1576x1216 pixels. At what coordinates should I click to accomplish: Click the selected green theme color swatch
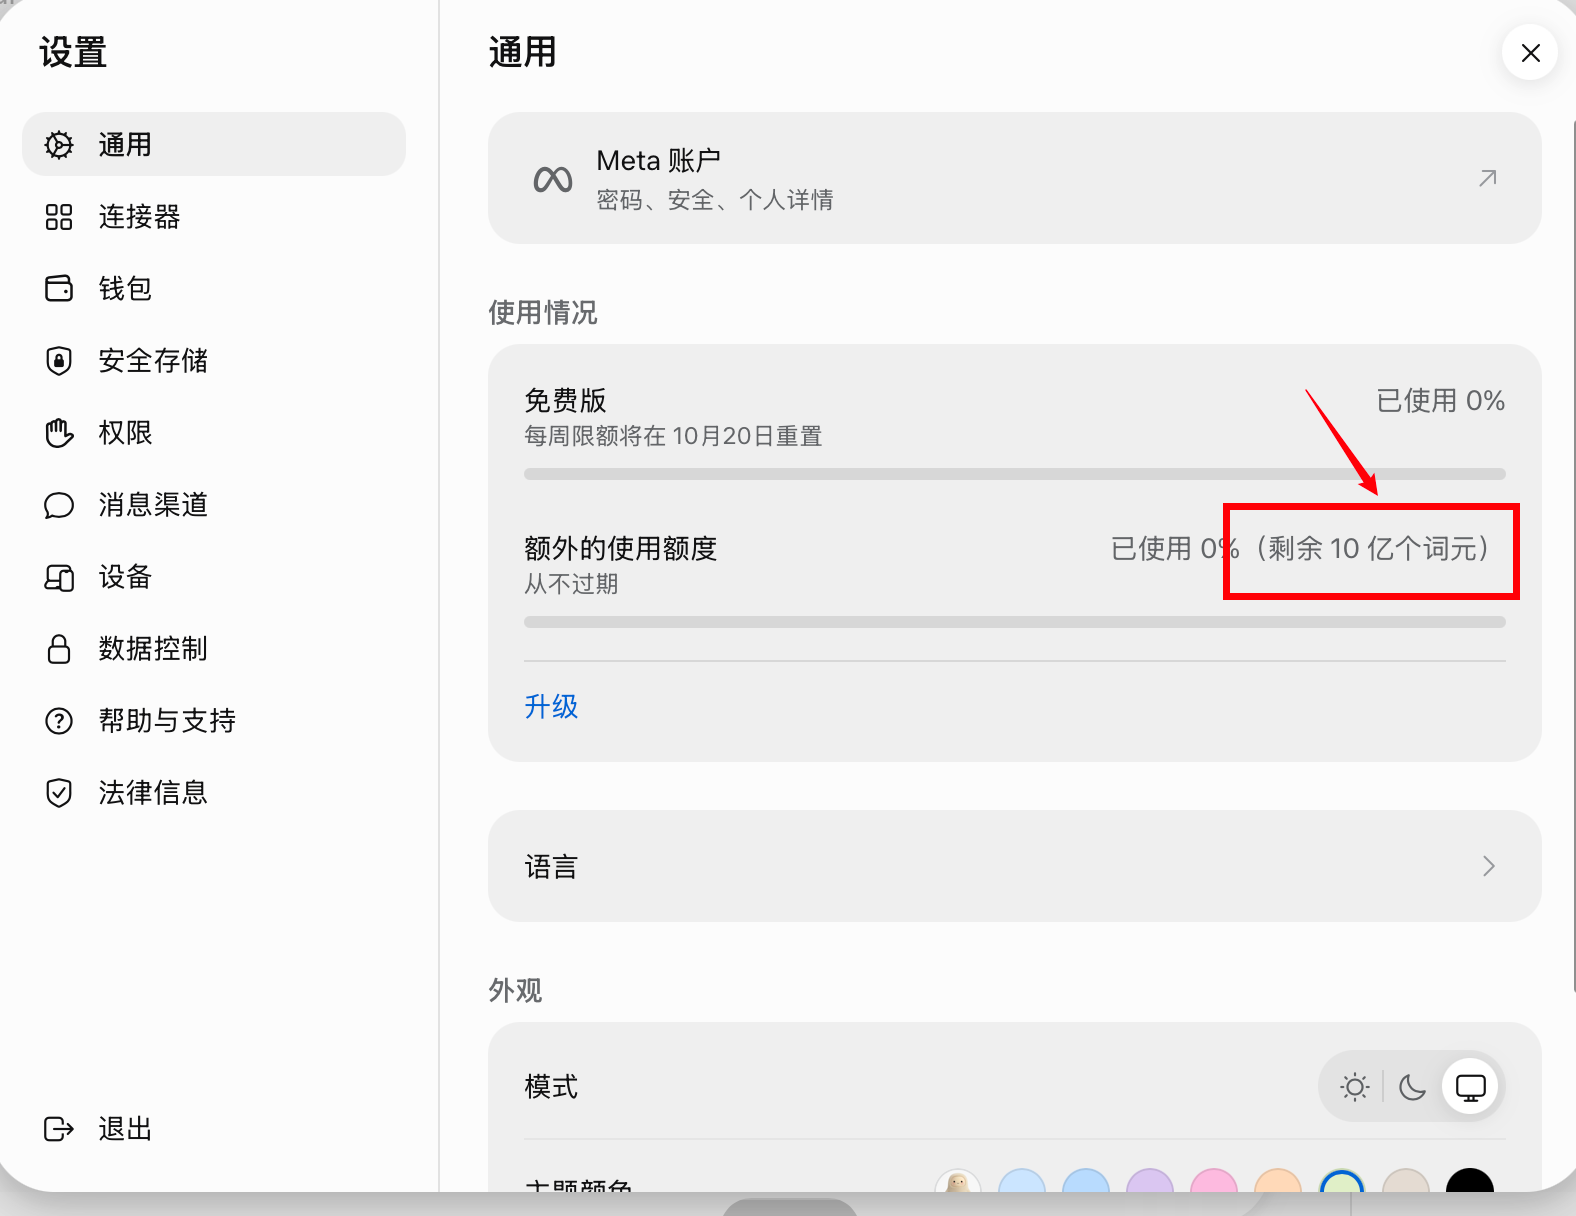[x=1341, y=1180]
